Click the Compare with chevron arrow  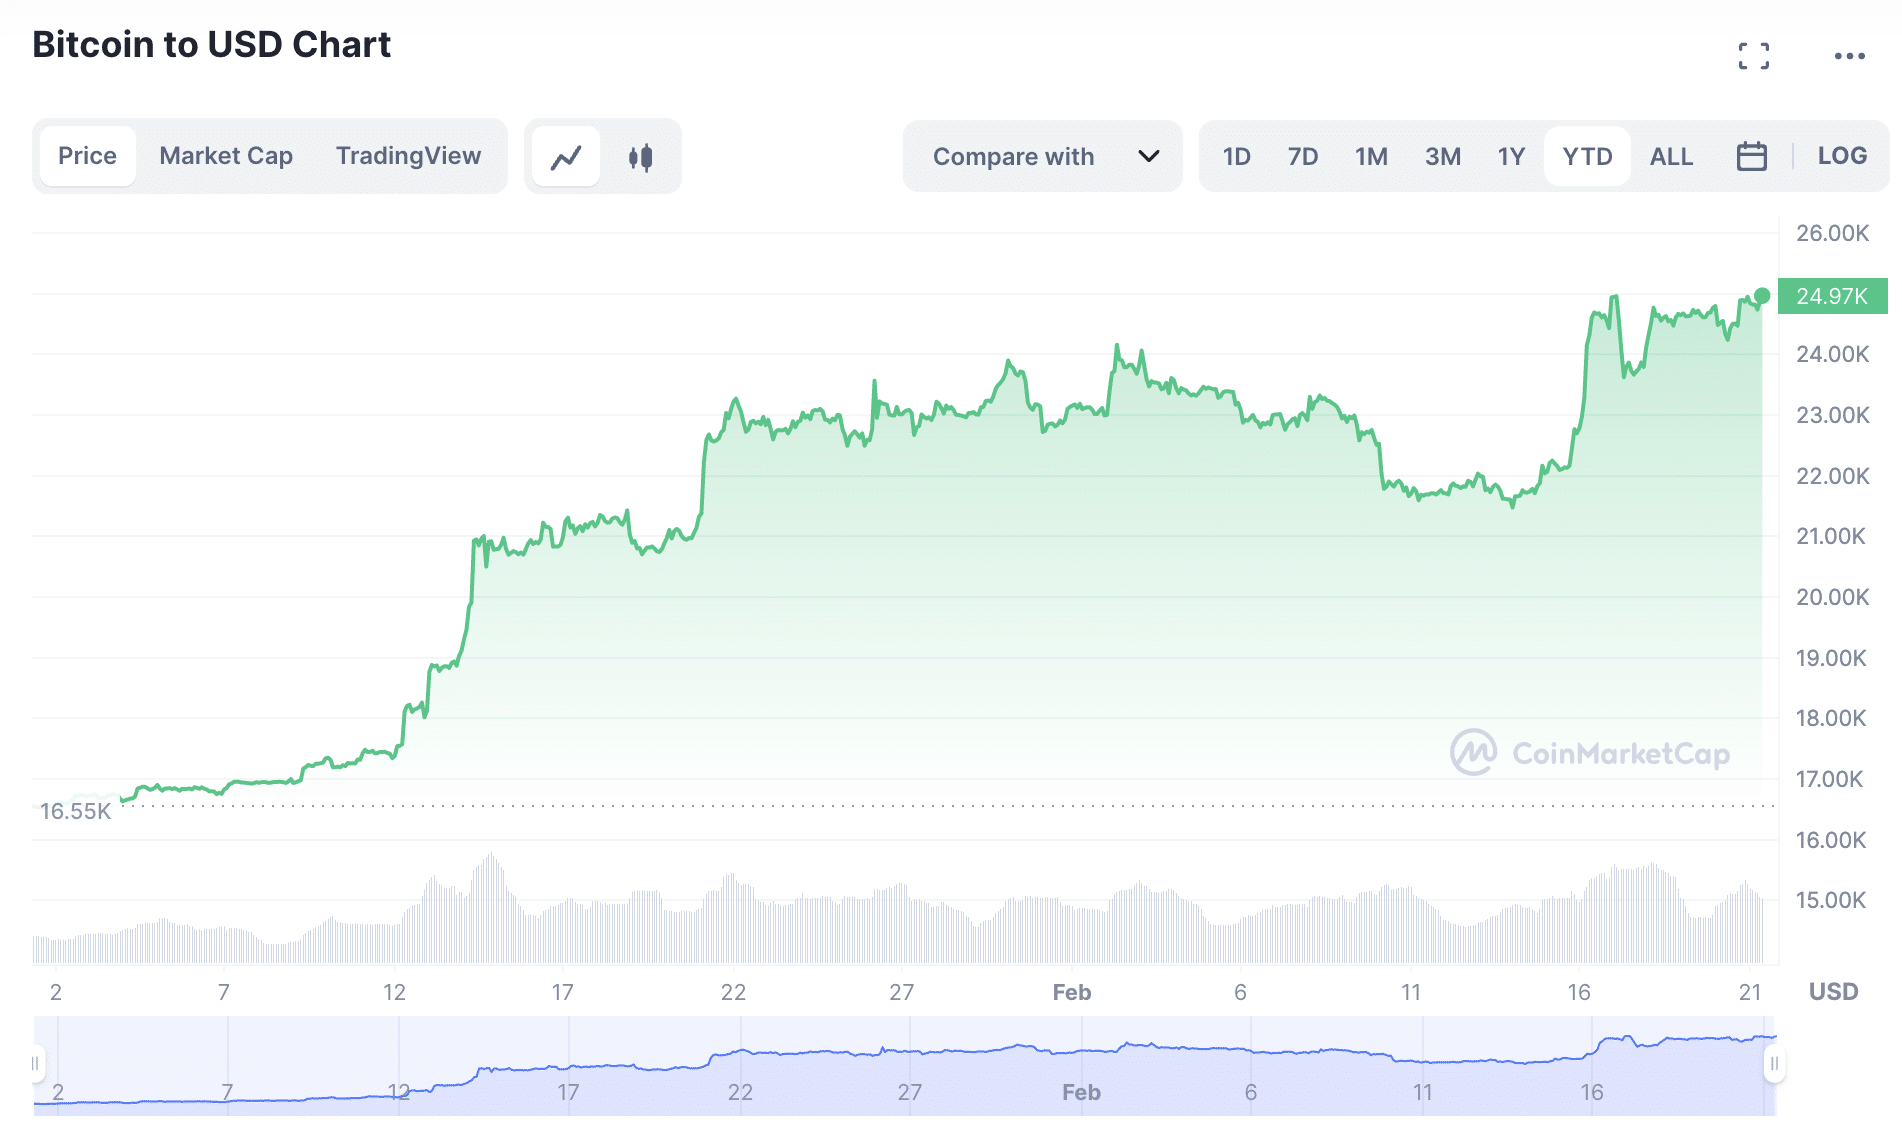[x=1149, y=156]
